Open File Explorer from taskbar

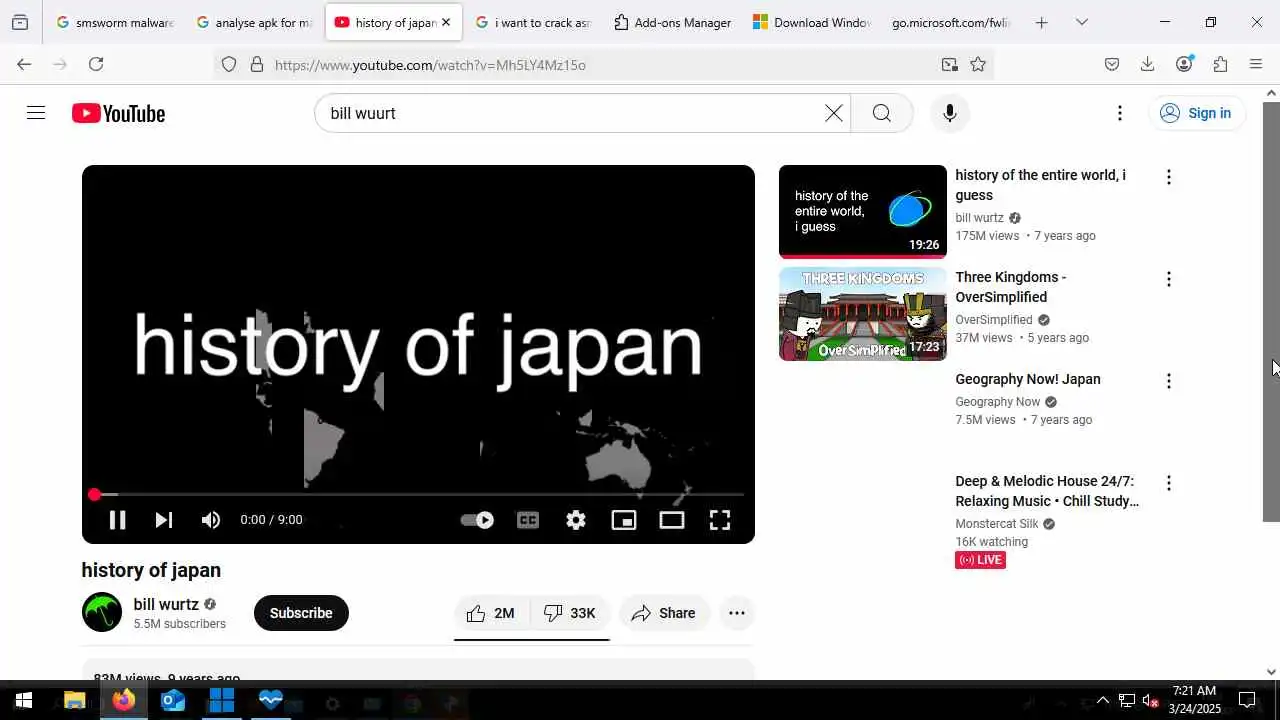[75, 701]
